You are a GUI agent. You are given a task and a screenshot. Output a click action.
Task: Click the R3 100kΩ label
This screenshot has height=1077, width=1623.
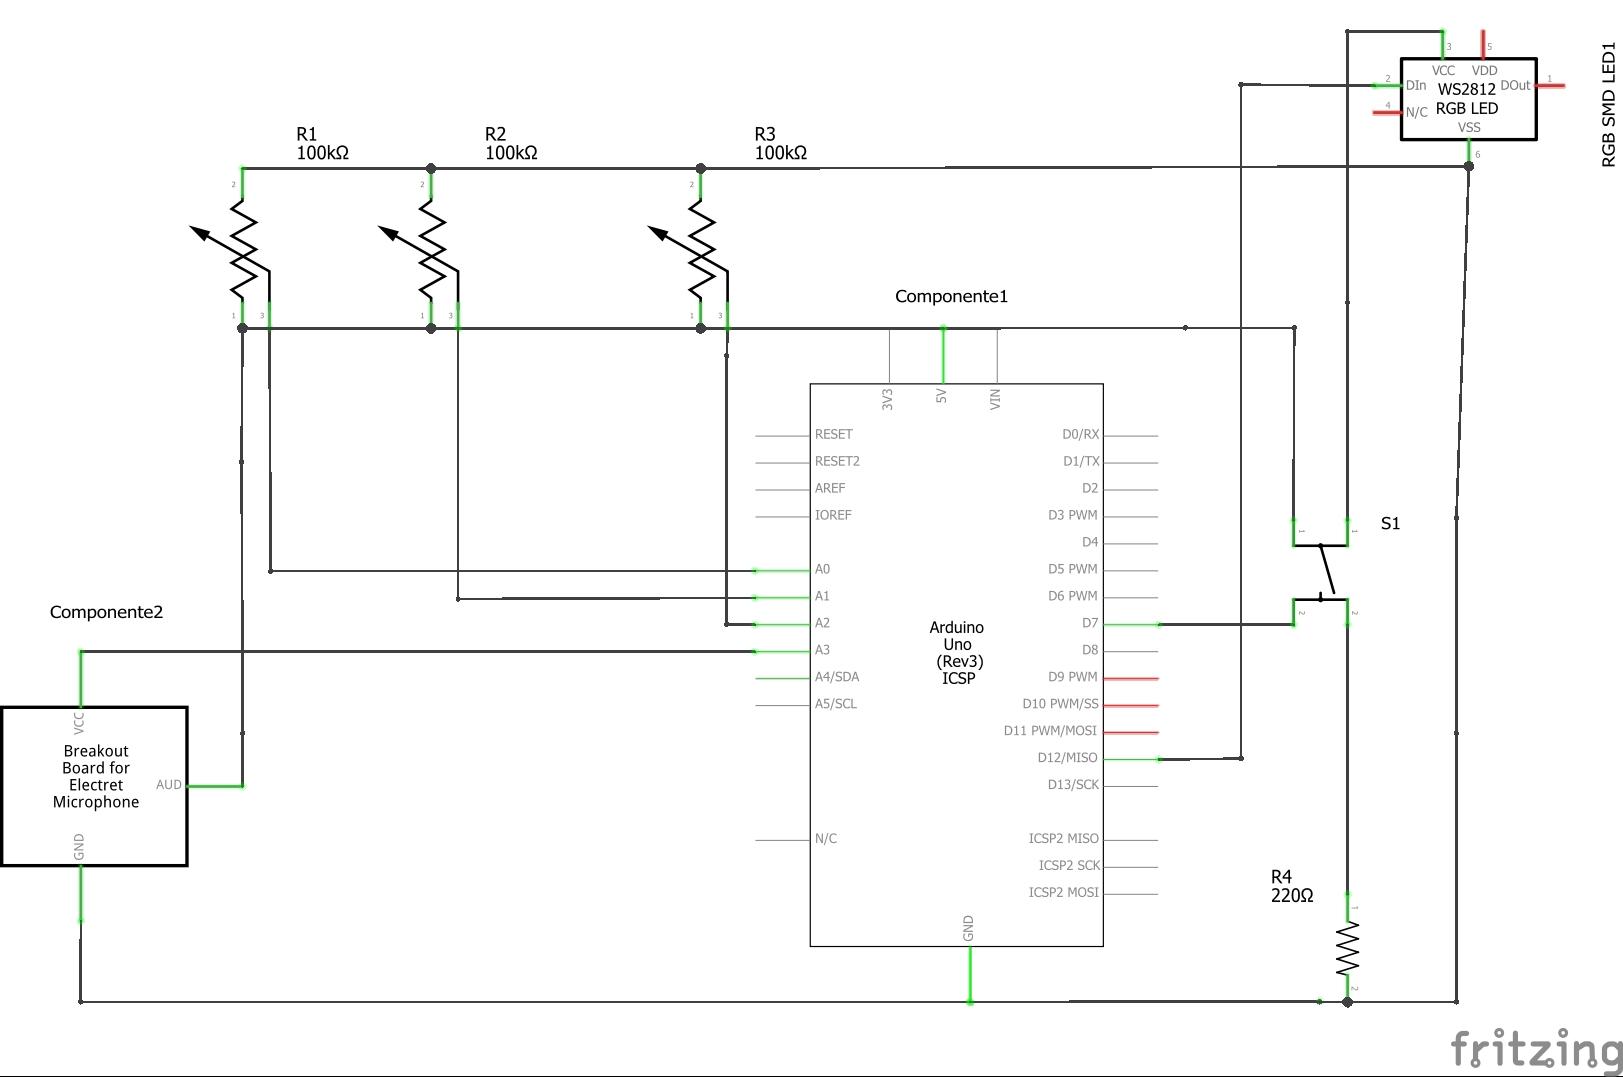click(x=780, y=143)
